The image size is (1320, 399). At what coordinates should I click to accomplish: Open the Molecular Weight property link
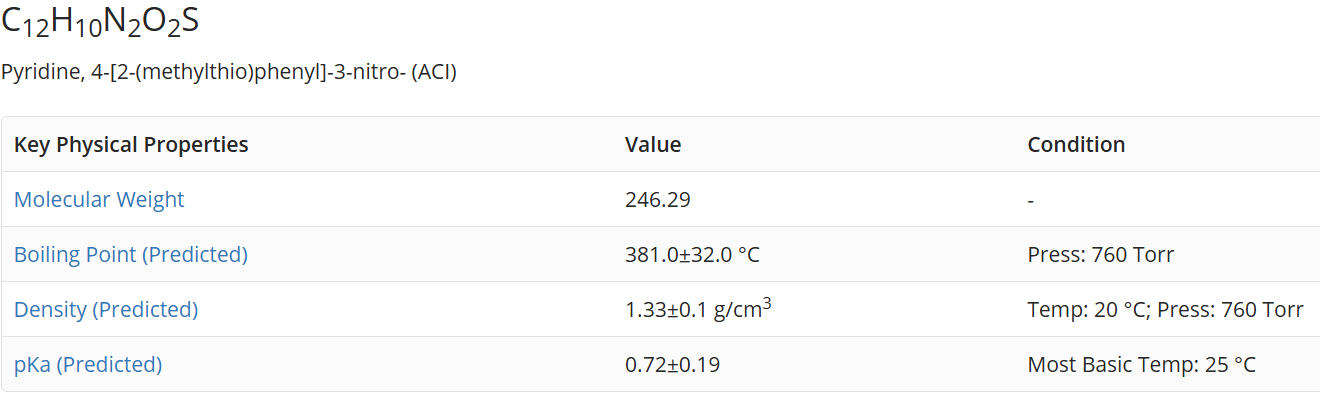point(99,200)
